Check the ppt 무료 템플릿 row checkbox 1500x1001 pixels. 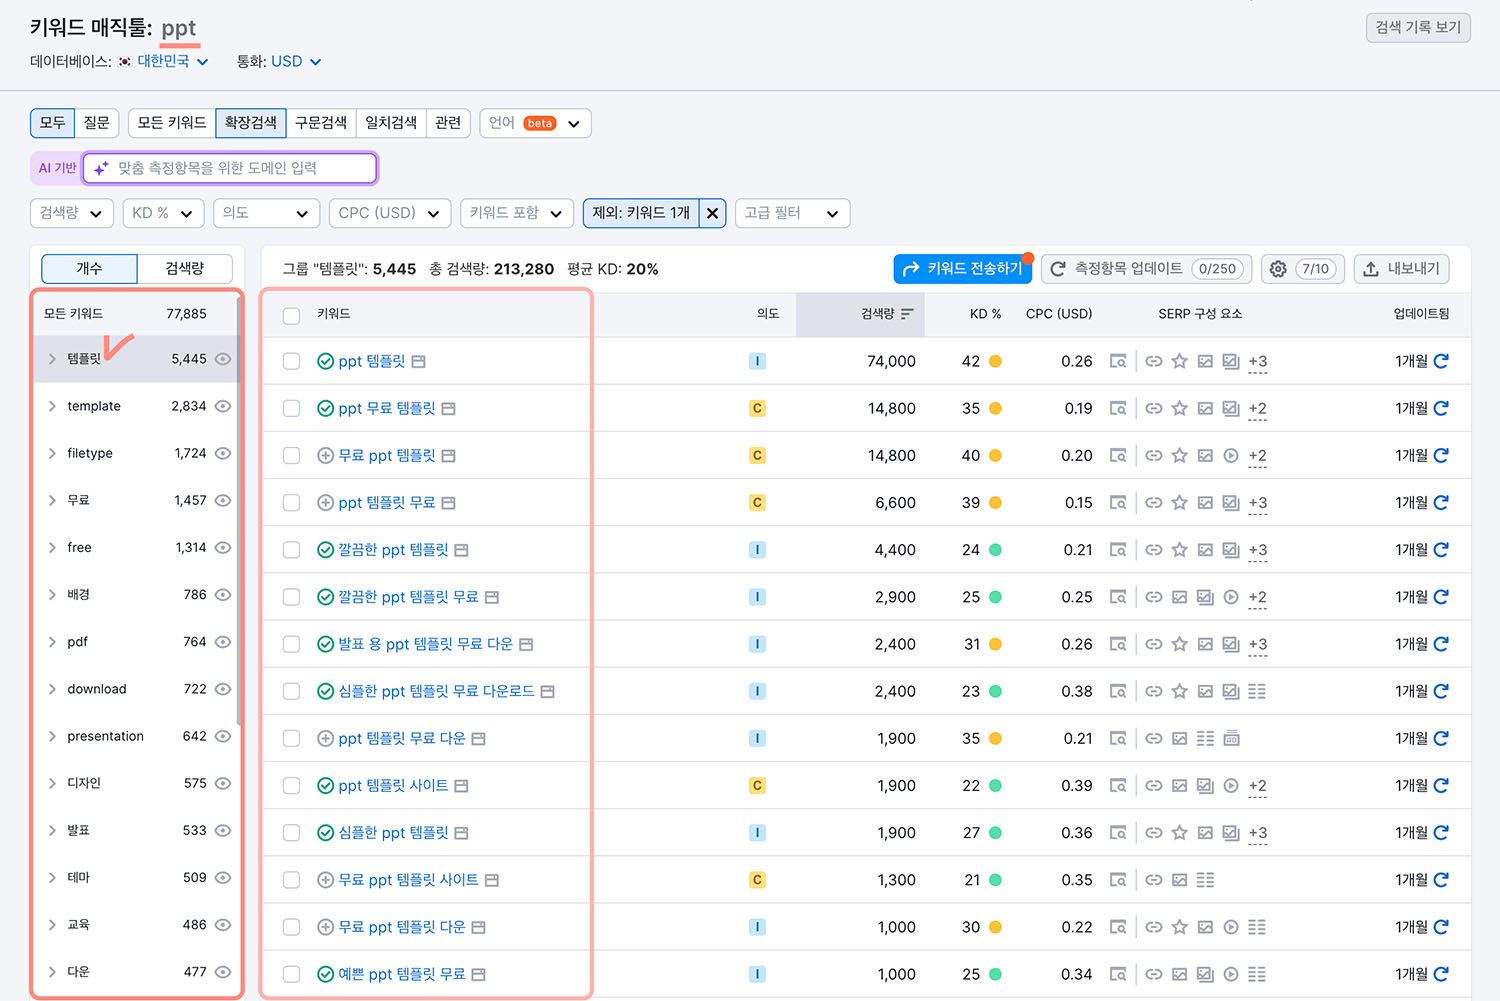pyautogui.click(x=291, y=408)
